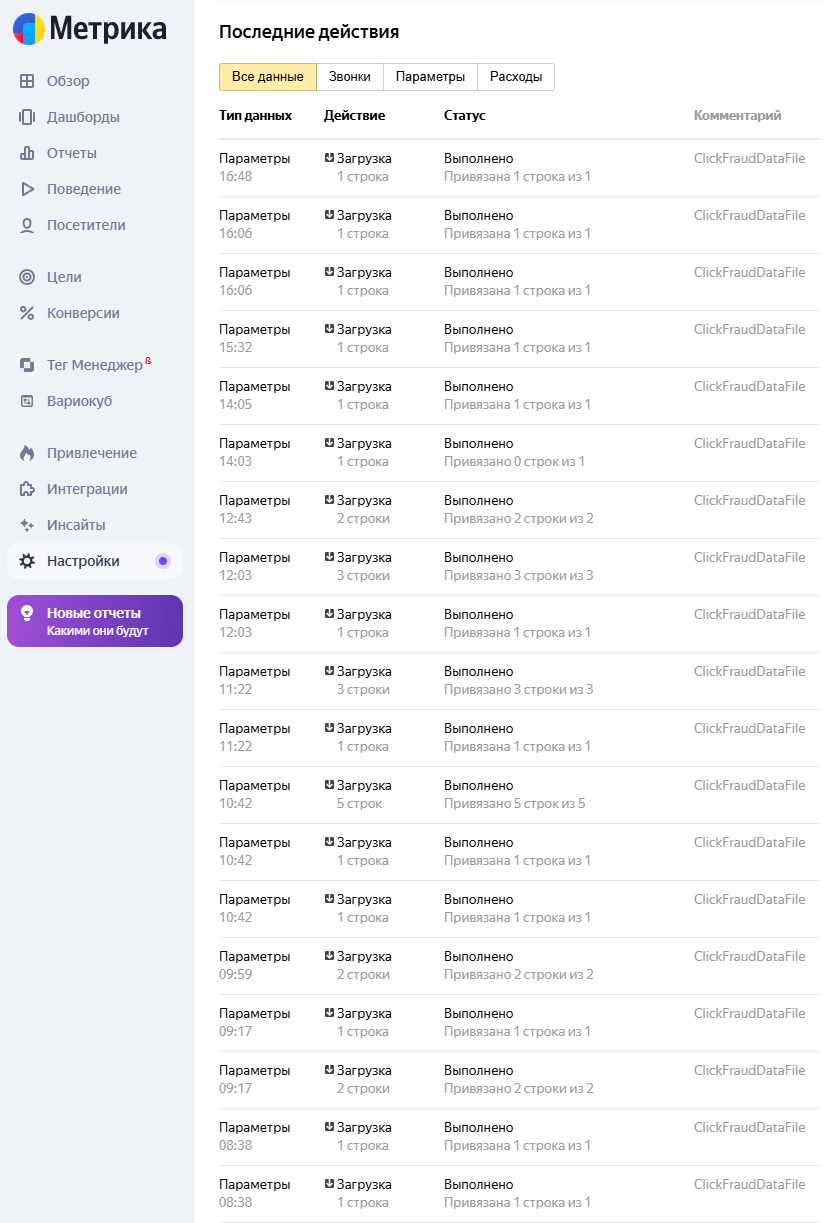Click the Цели target icon

27,277
